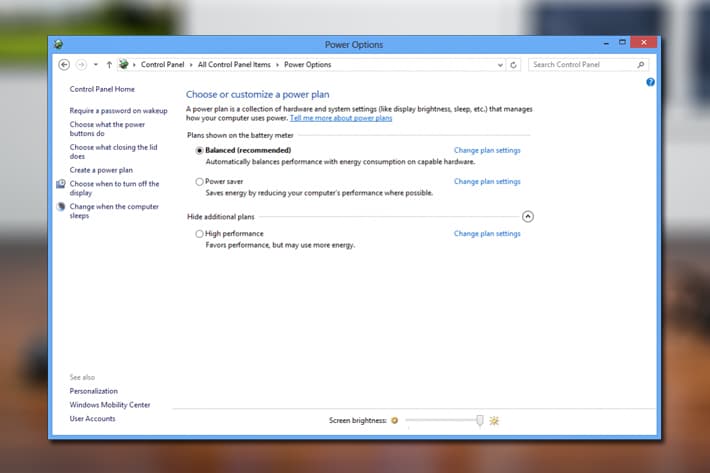
Task: Open Personalization under See also
Action: tap(93, 391)
